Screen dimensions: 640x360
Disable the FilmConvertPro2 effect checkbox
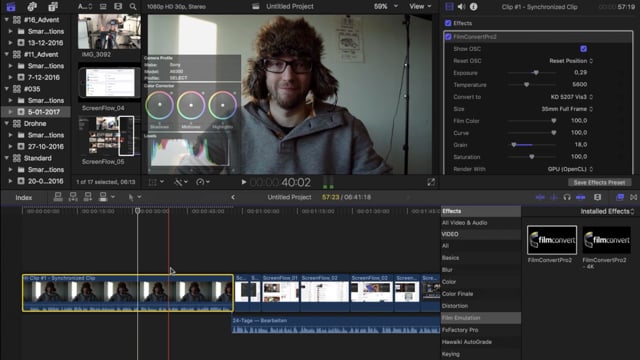448,37
